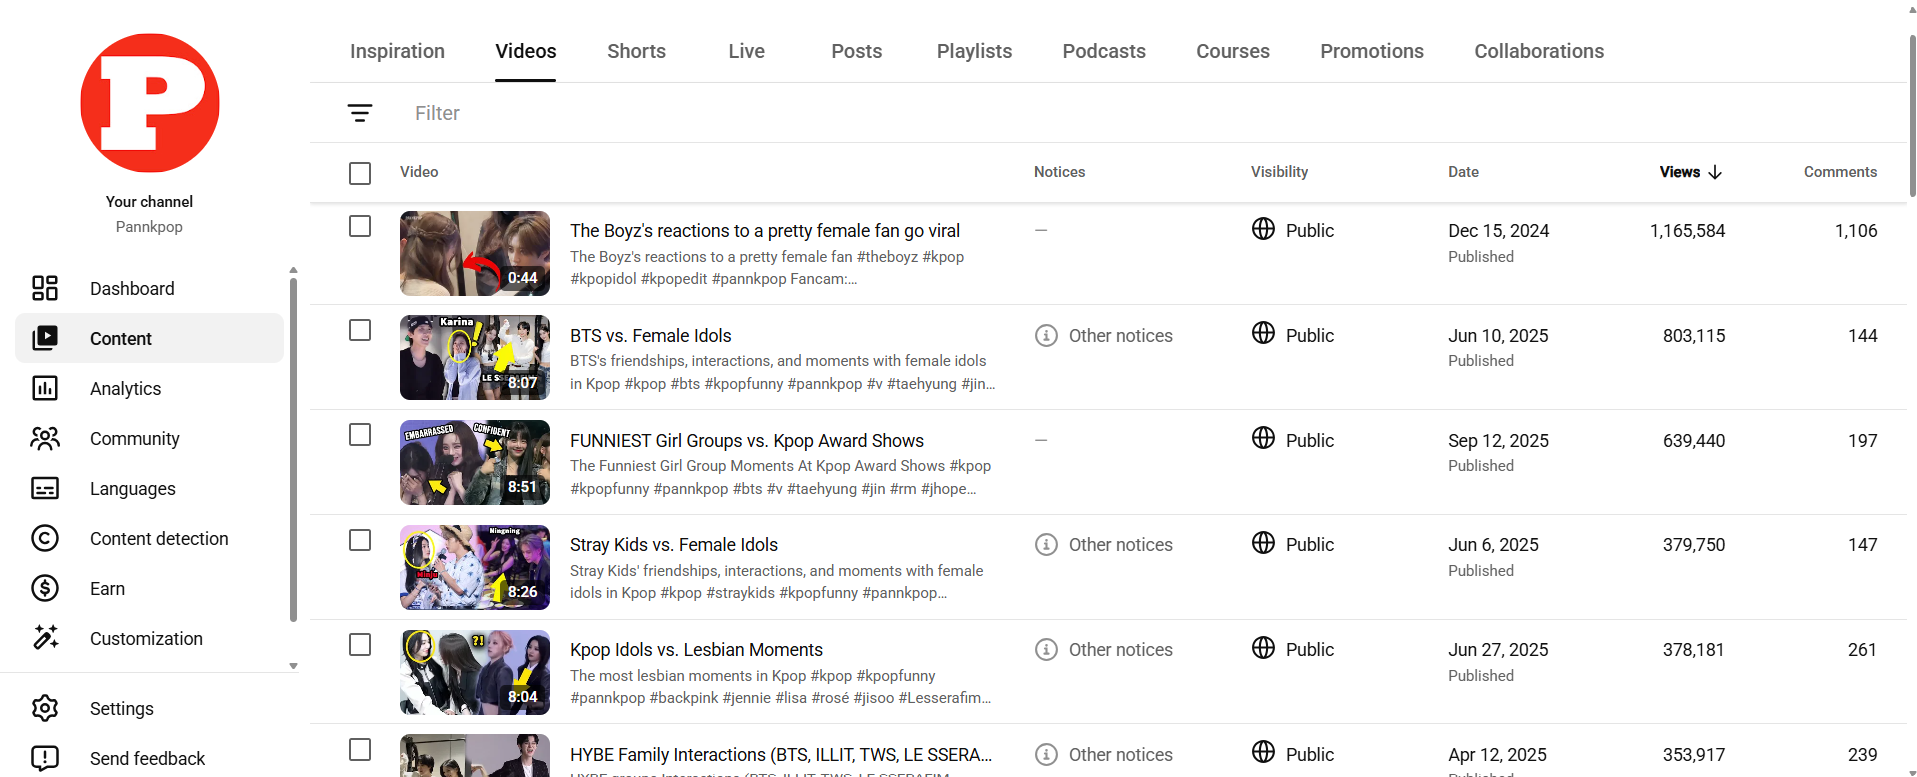Screen dimensions: 1917x777
Task: Click the info icon on Stray Kids row
Action: 1046,544
